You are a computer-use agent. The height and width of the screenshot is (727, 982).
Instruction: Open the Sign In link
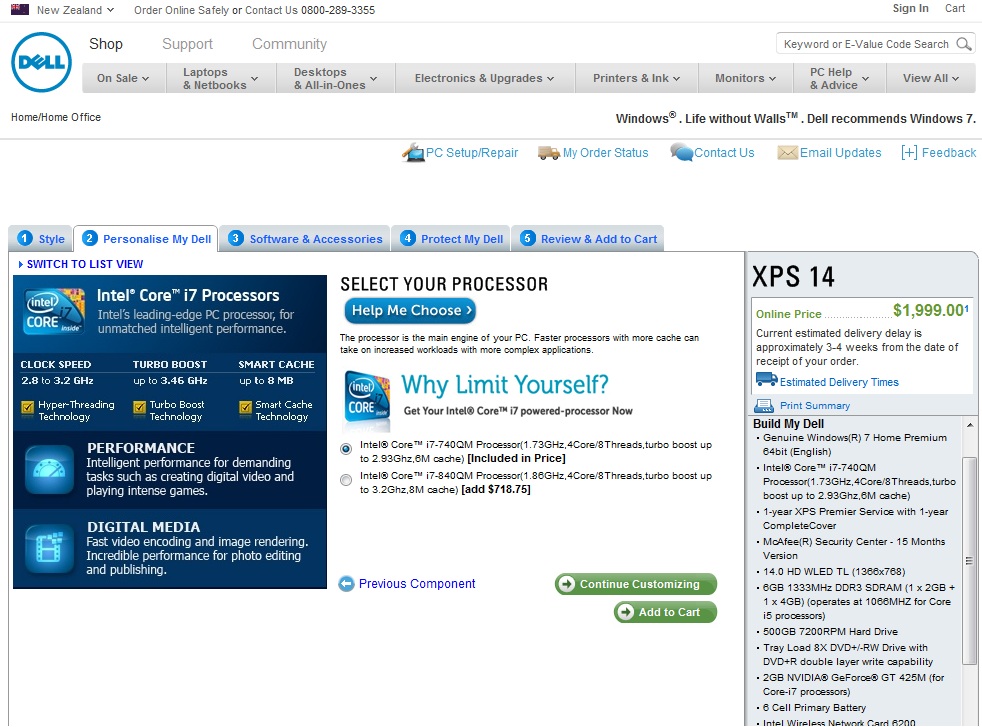point(911,8)
